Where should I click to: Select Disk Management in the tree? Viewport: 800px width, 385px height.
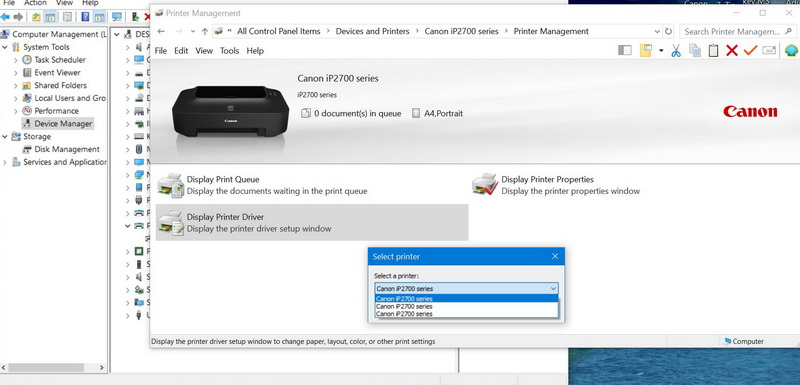click(67, 149)
